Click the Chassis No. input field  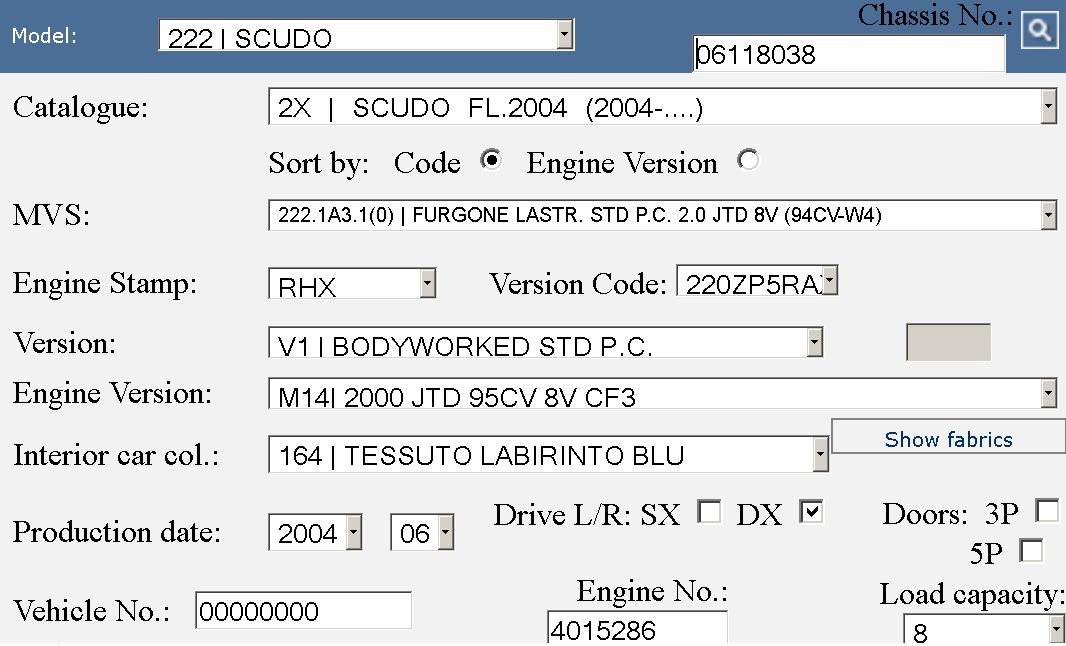[848, 55]
